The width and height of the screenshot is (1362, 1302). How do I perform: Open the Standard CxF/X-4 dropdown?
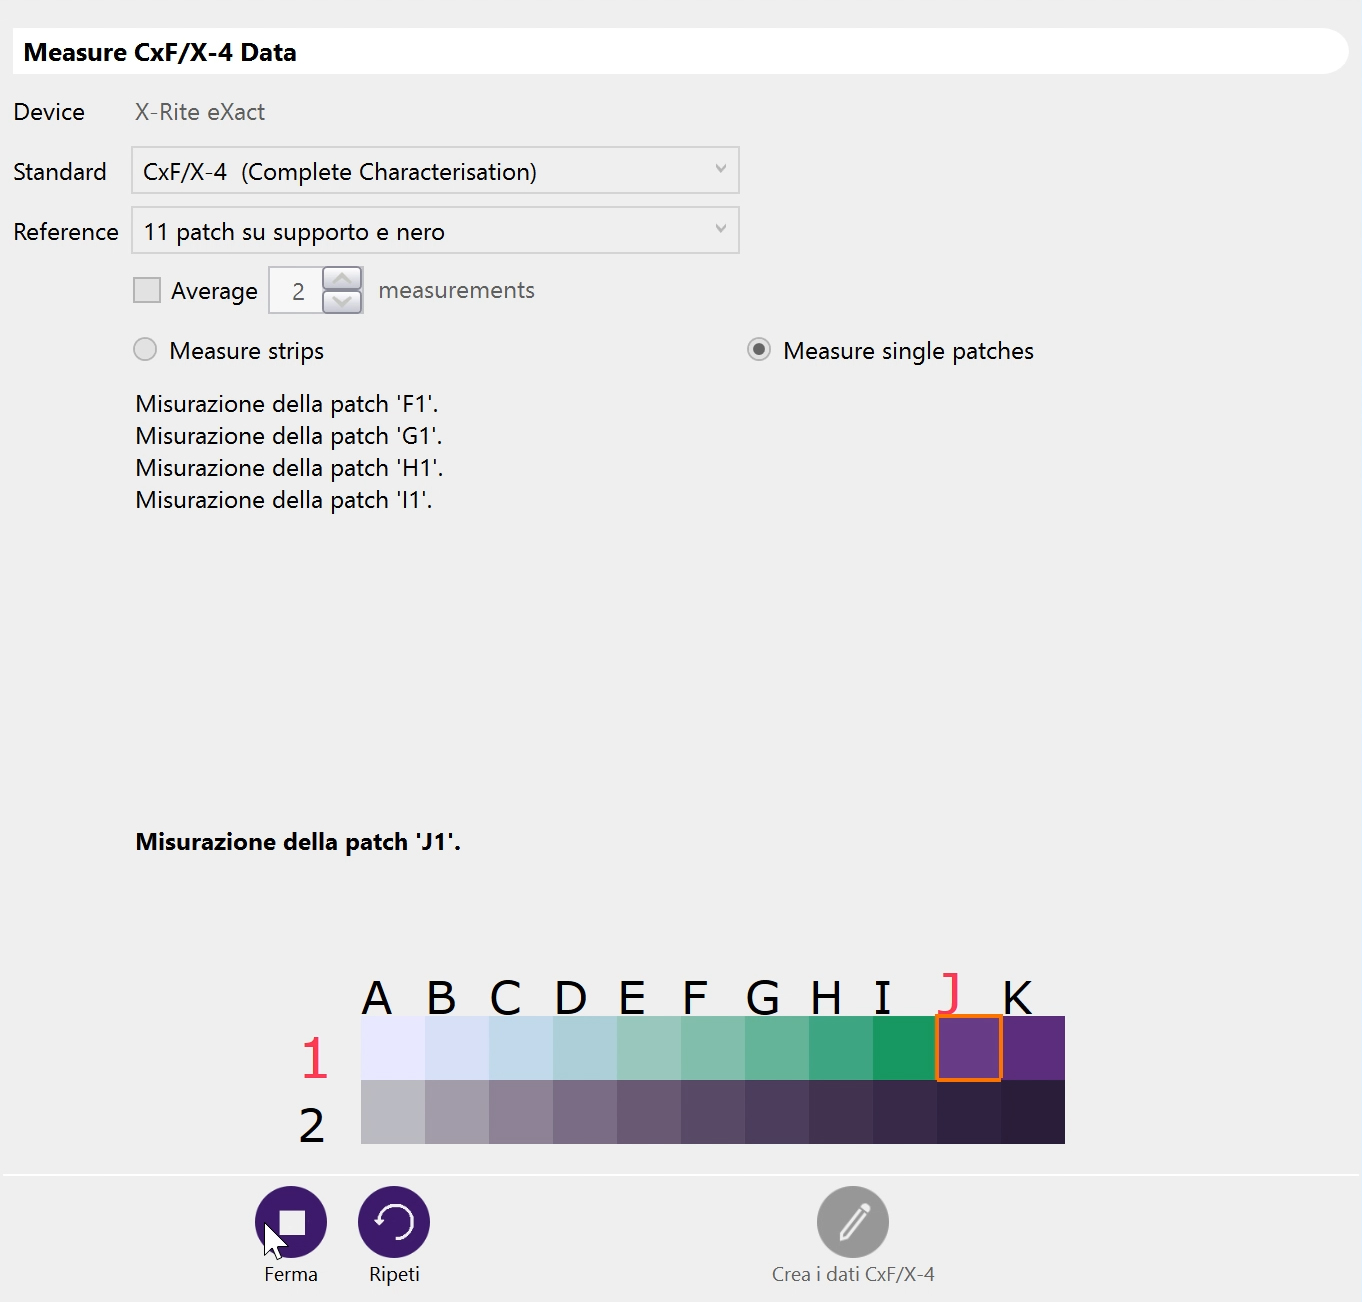(435, 171)
